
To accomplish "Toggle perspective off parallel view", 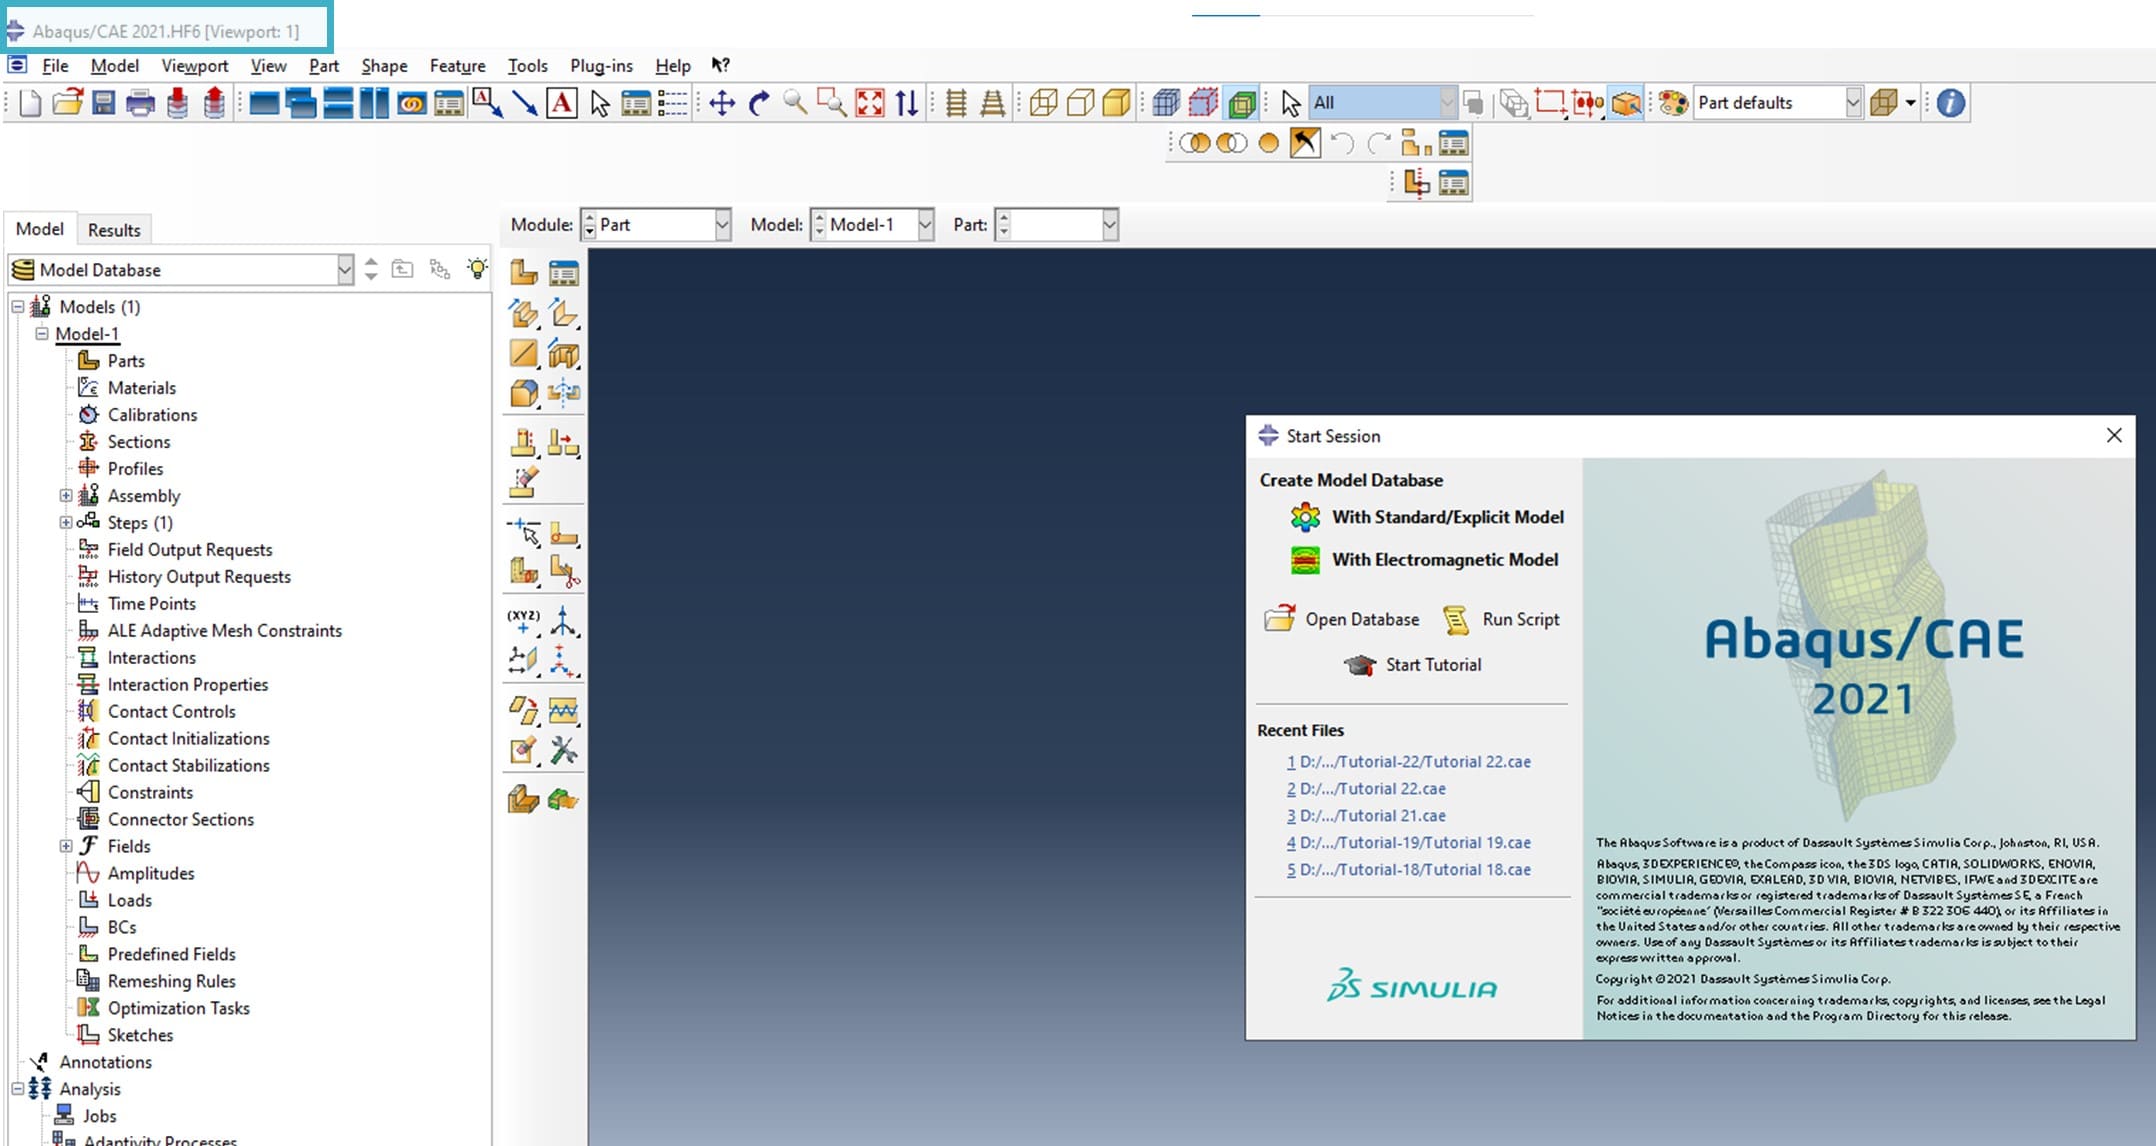I will coord(956,102).
